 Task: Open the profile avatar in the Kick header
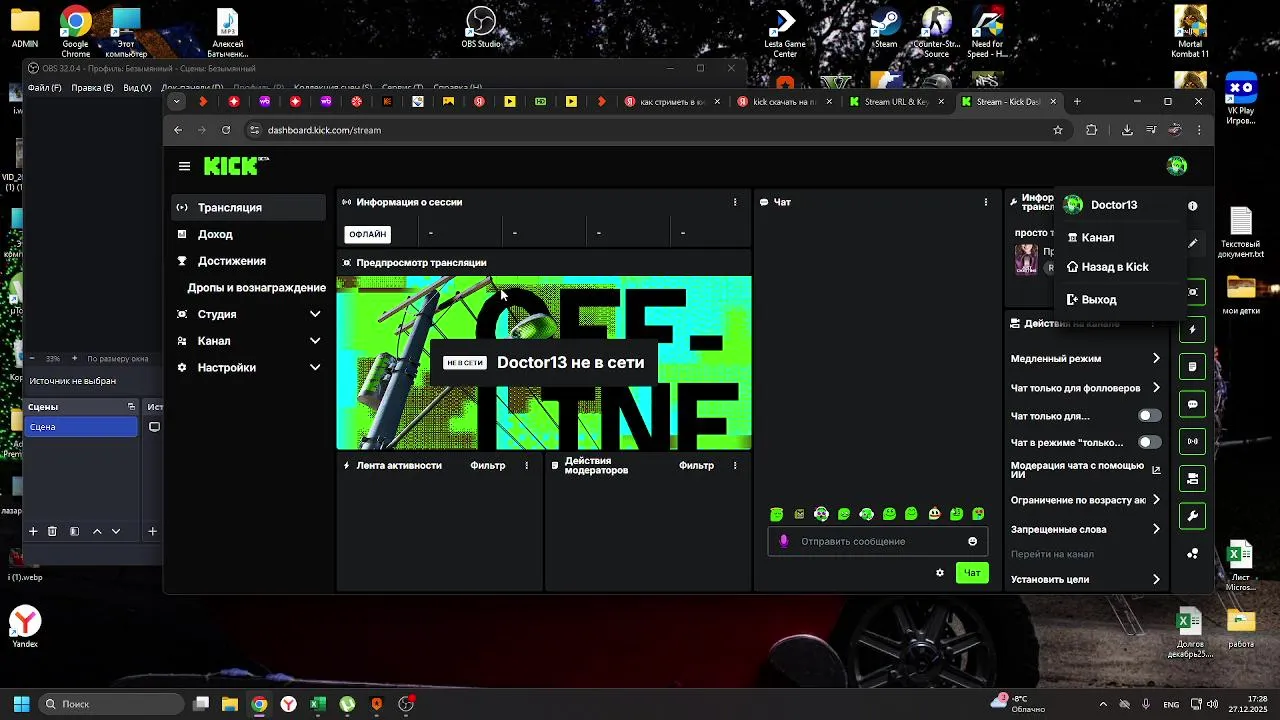(1177, 166)
